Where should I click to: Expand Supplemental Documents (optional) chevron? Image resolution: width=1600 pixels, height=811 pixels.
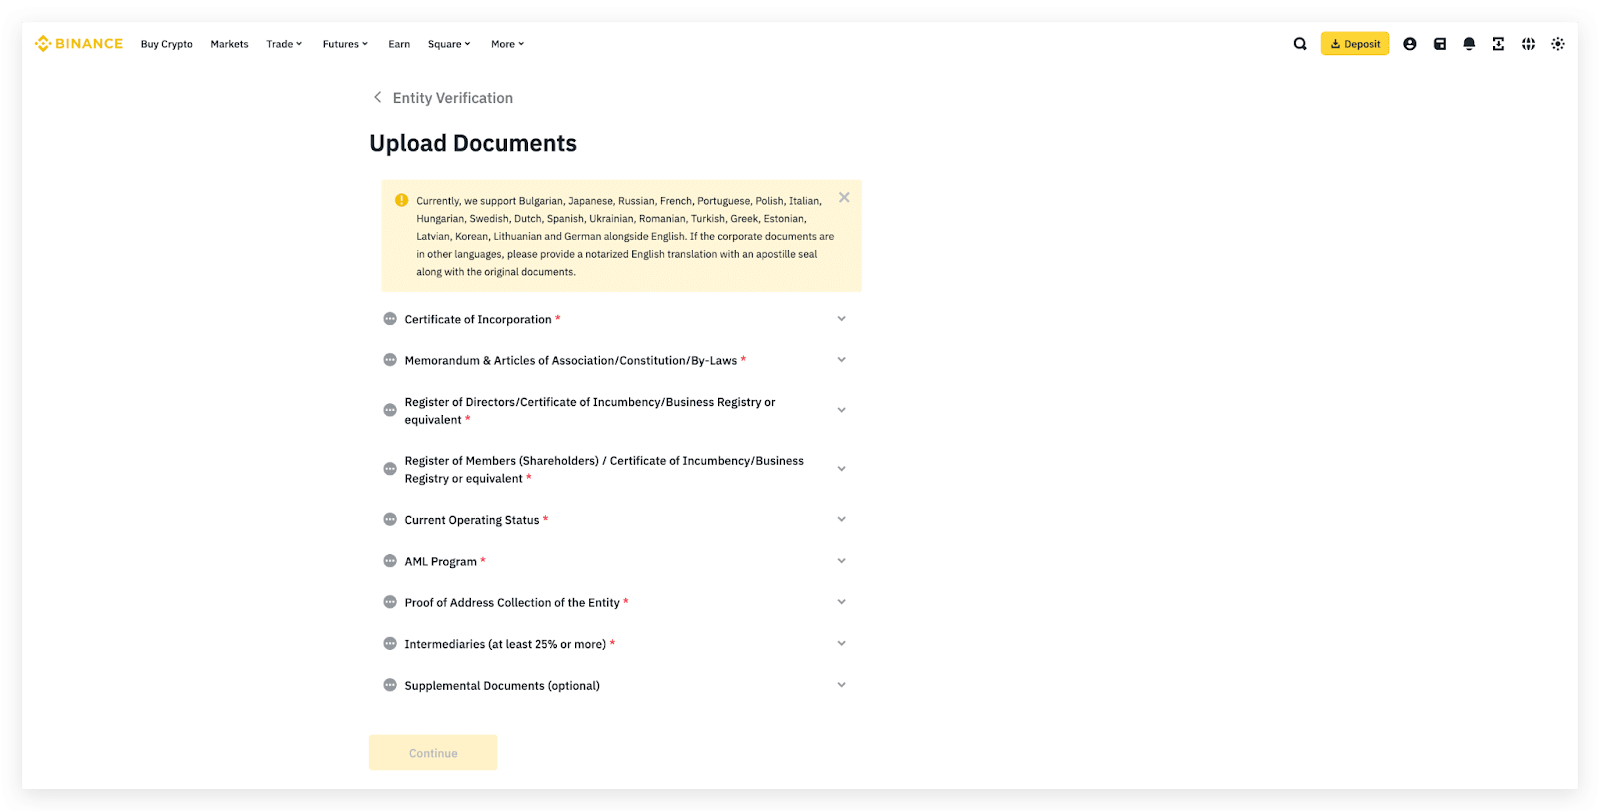coord(841,685)
